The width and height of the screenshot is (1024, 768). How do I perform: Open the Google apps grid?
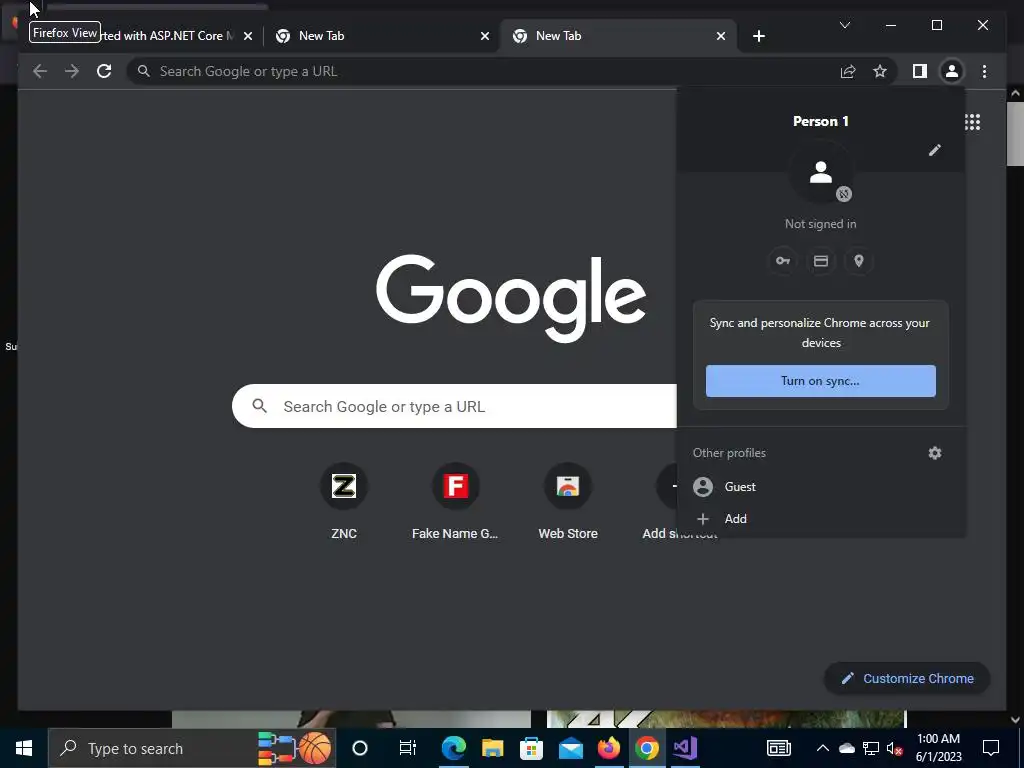(972, 122)
